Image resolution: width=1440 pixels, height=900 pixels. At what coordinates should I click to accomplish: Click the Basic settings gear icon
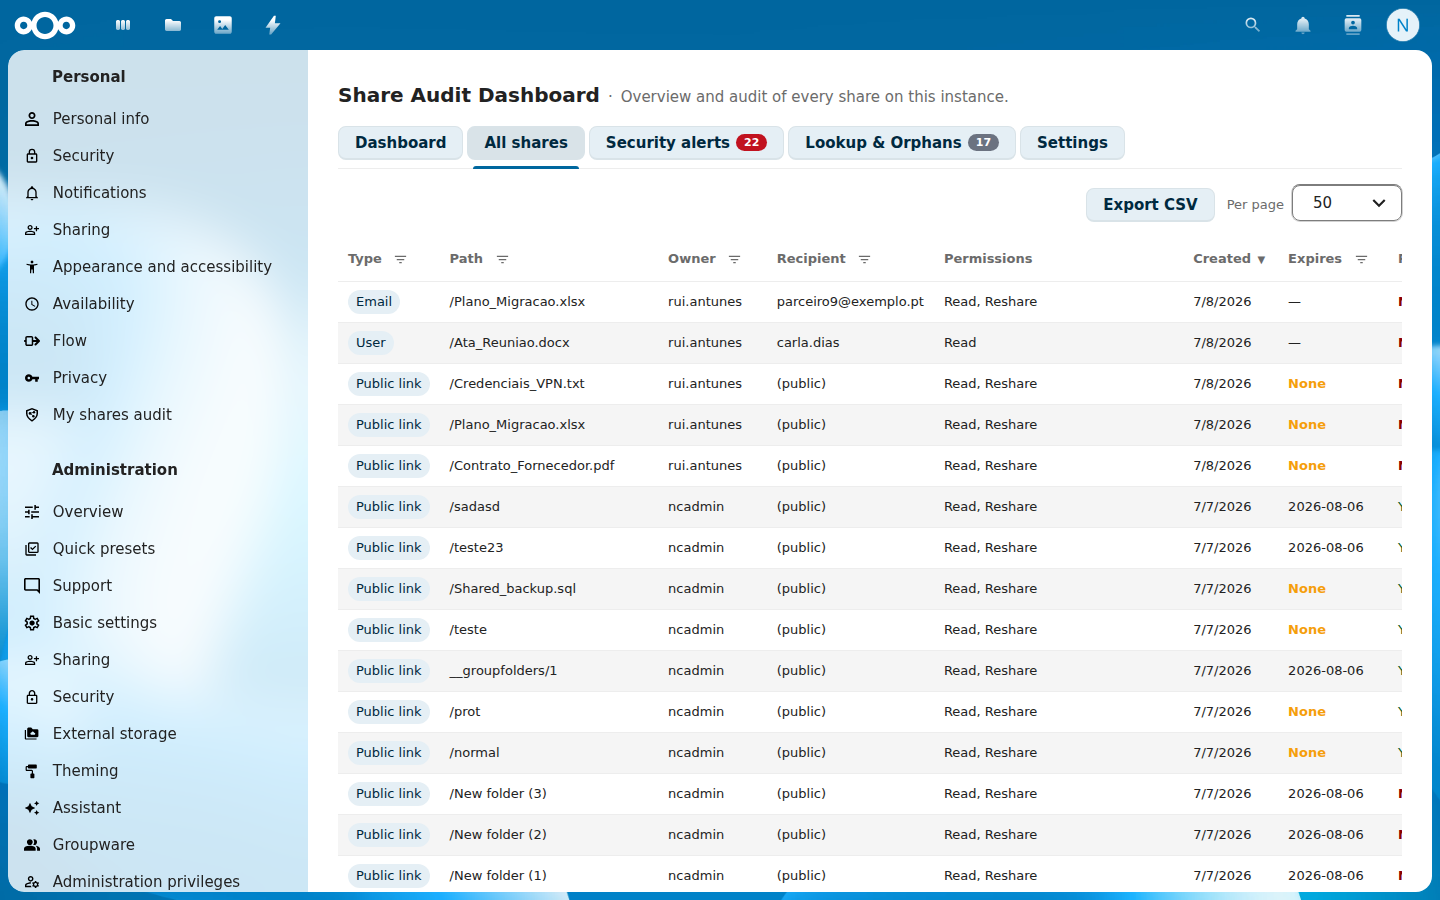pos(32,623)
